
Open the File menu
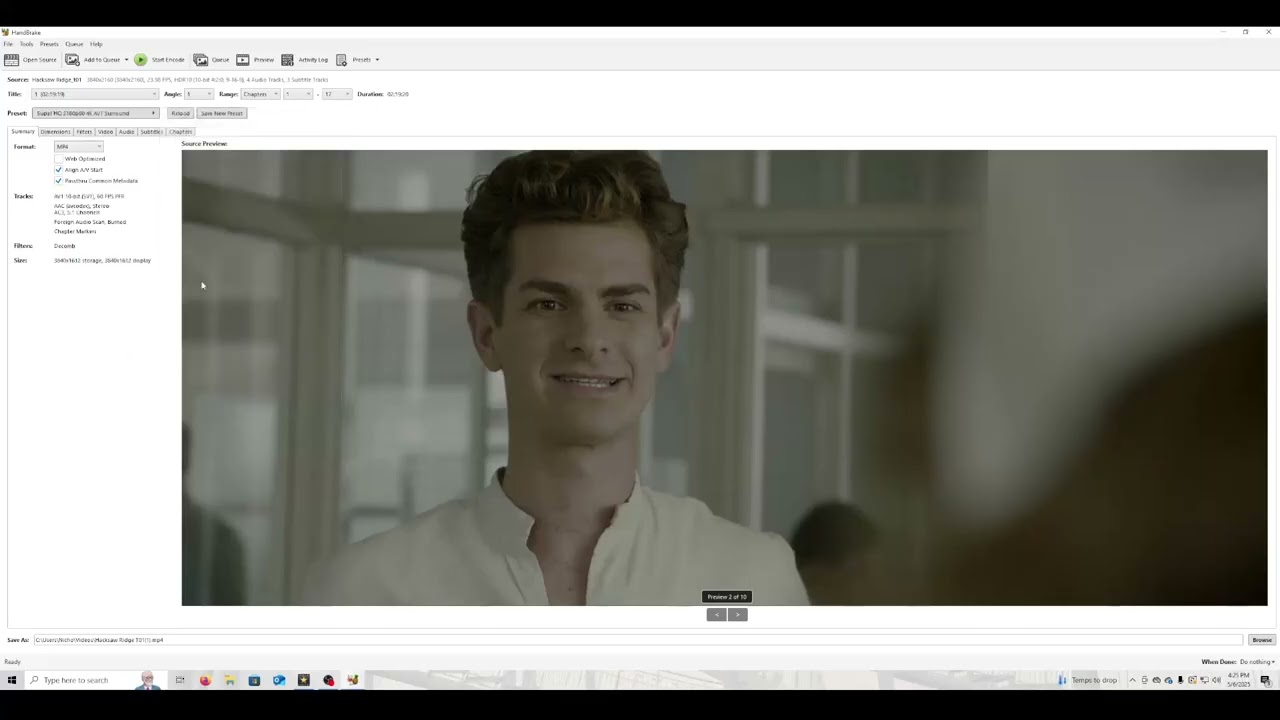coord(8,44)
